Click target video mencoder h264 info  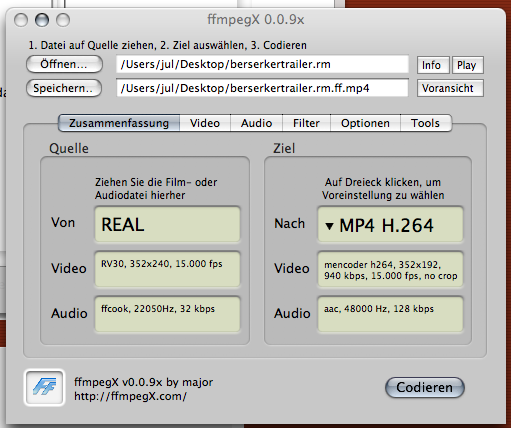(390, 269)
